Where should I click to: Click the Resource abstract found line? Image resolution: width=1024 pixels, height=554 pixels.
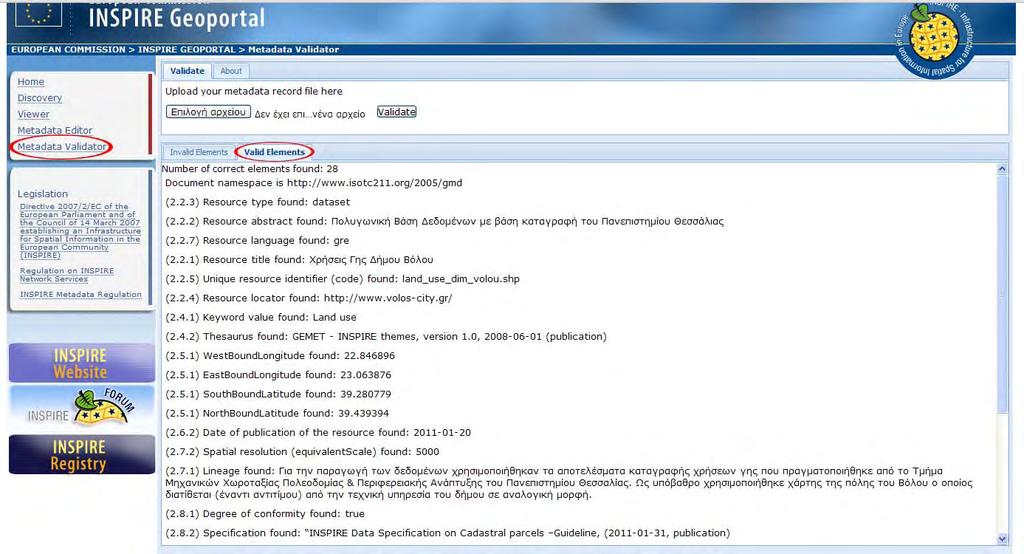point(444,221)
